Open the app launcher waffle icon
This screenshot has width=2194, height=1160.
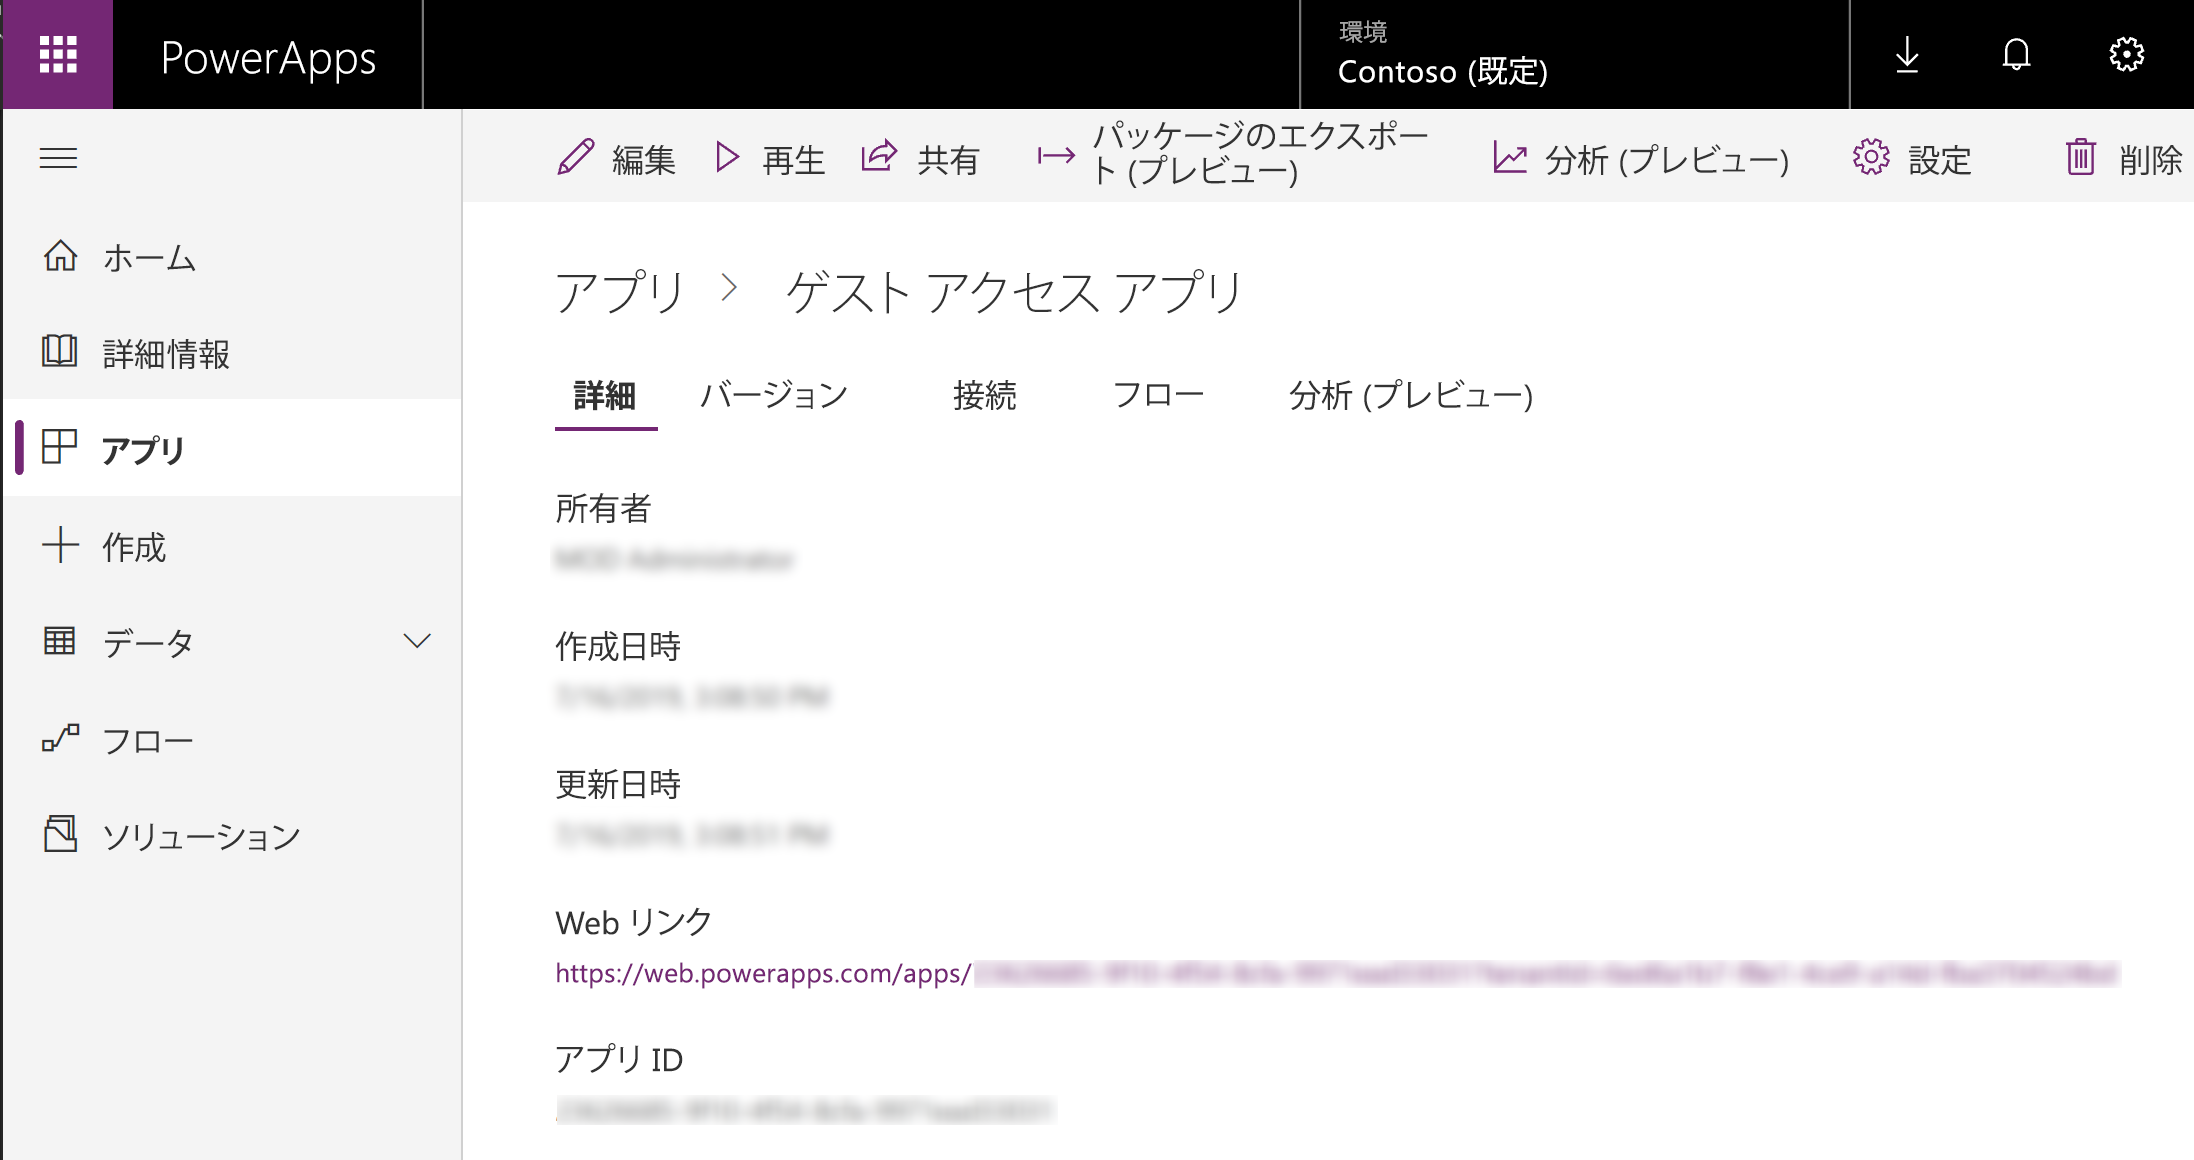pos(58,54)
